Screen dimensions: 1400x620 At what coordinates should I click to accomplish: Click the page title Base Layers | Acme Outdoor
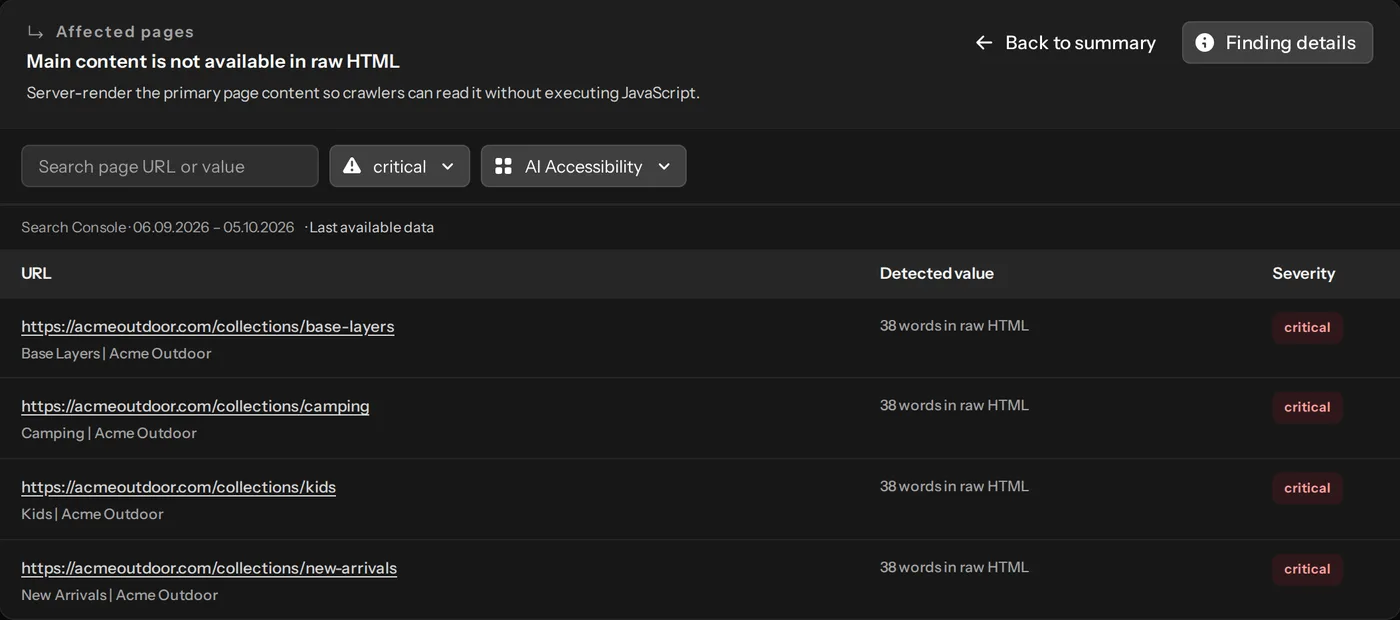coord(116,353)
